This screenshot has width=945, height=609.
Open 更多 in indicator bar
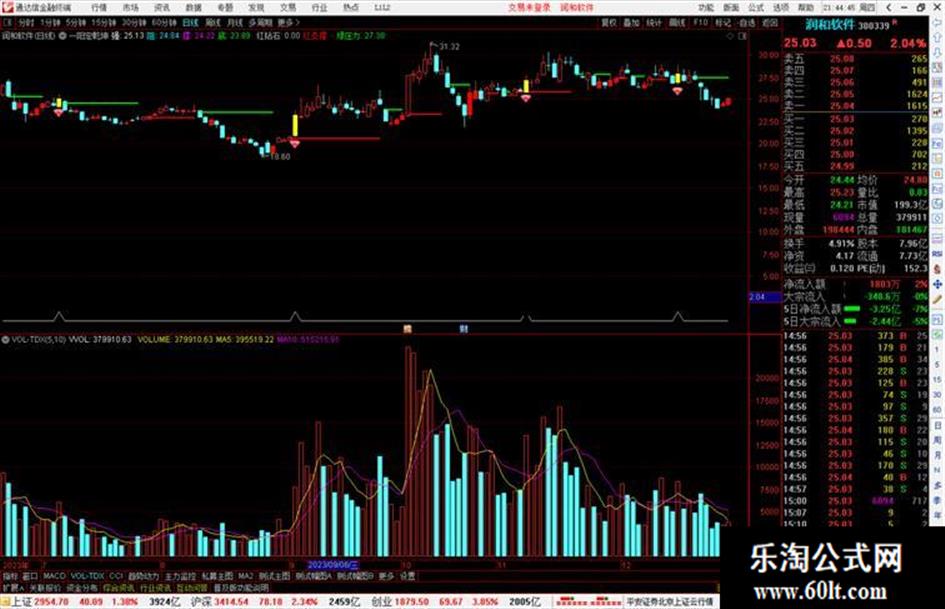click(x=386, y=576)
